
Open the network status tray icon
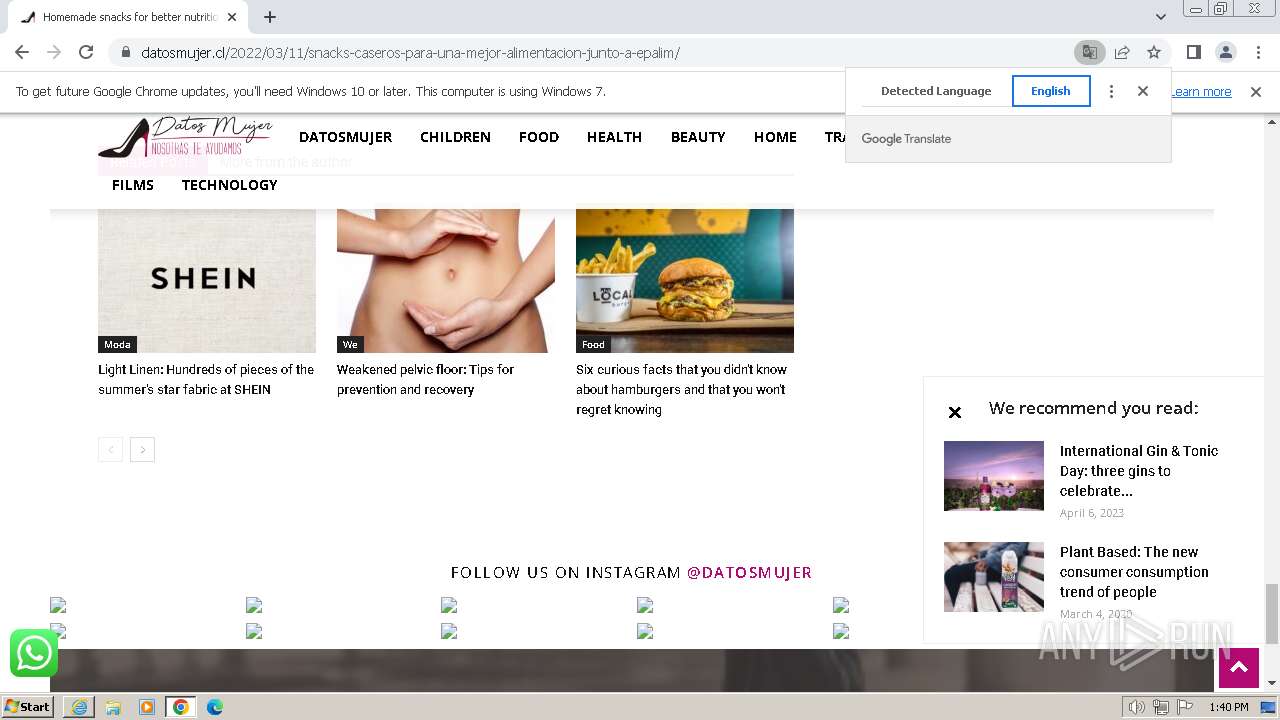(1161, 707)
